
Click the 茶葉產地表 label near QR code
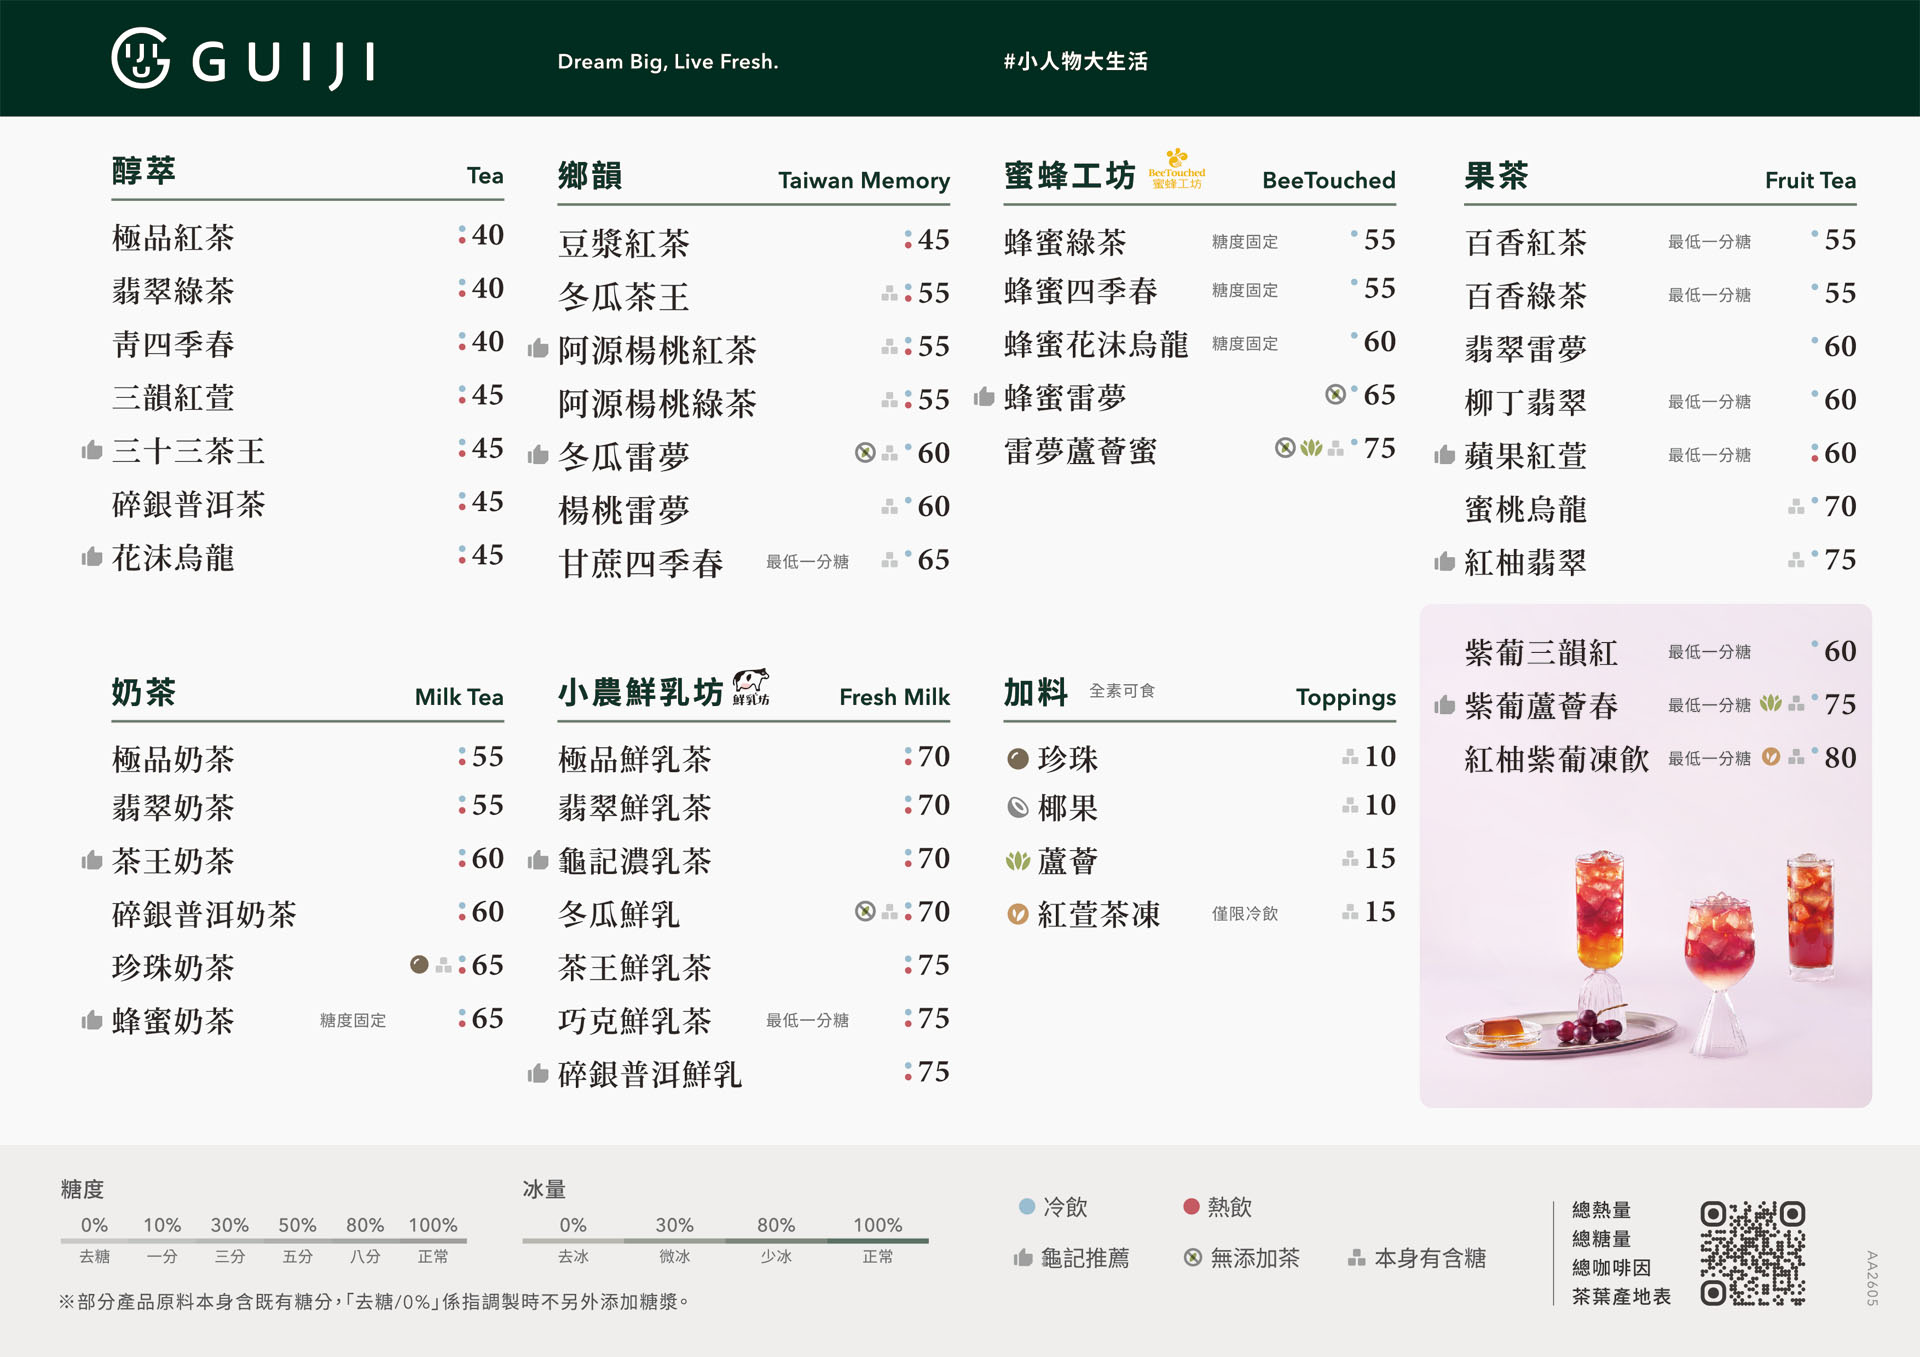[x=1621, y=1296]
